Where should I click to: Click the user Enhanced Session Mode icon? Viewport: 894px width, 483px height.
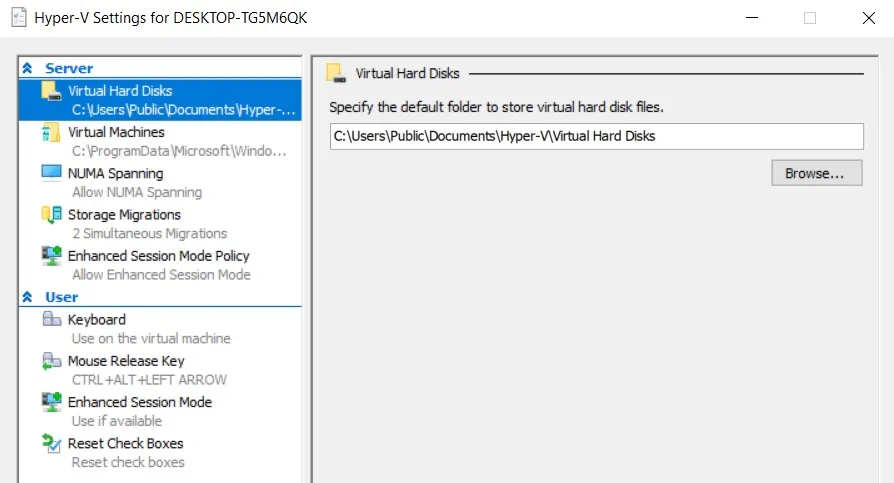coord(51,402)
